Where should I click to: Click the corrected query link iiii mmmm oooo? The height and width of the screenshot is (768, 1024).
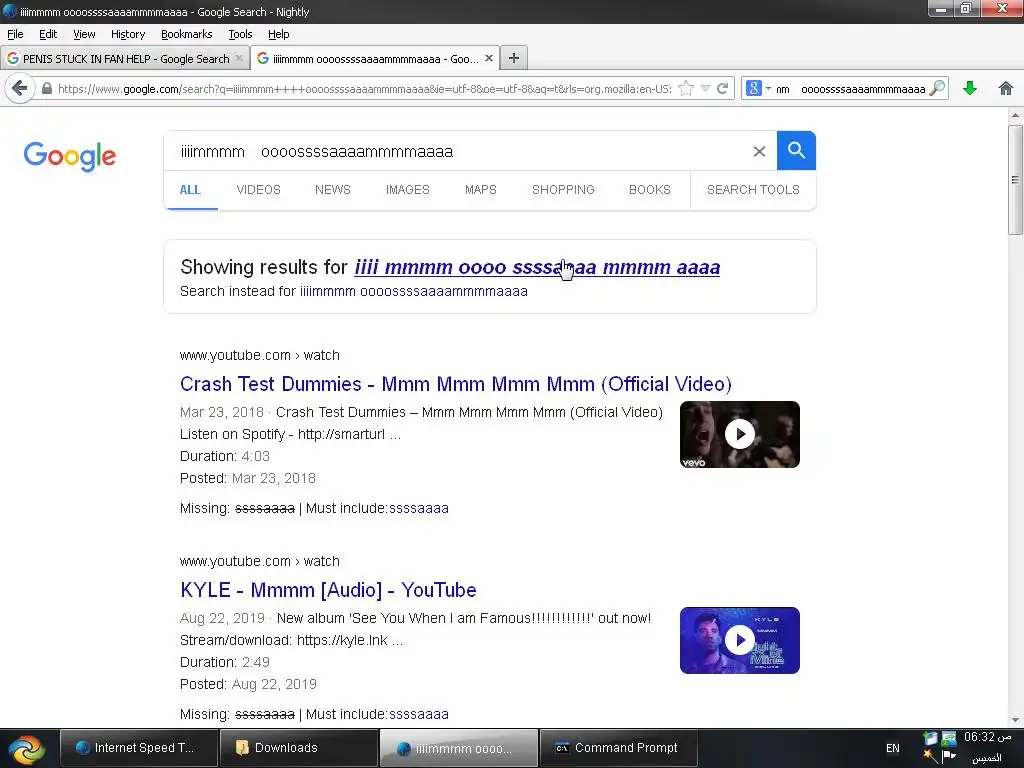coord(537,267)
